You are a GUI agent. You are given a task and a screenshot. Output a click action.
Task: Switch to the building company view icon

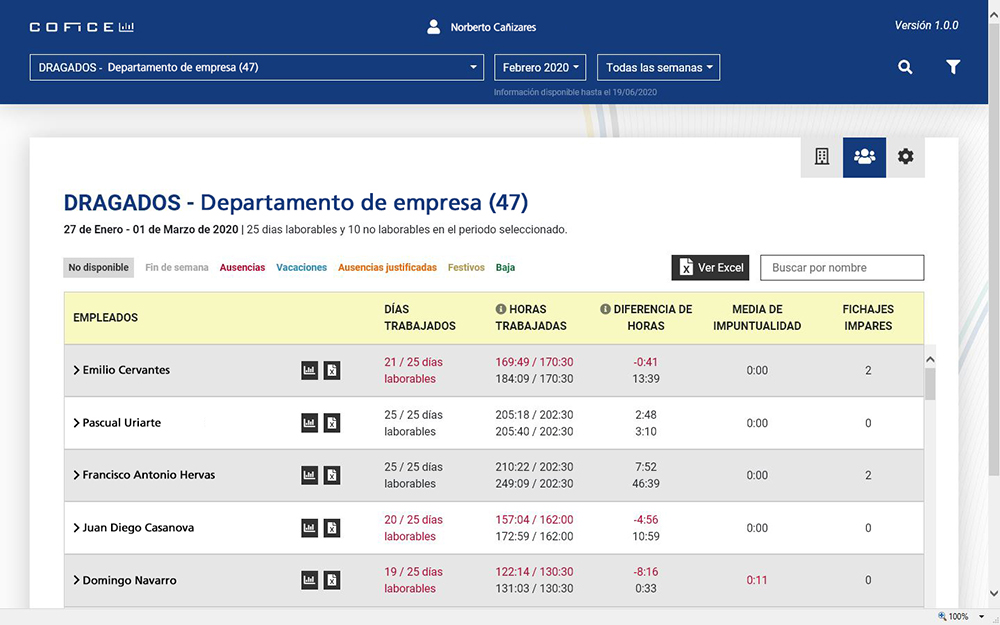pyautogui.click(x=822, y=157)
